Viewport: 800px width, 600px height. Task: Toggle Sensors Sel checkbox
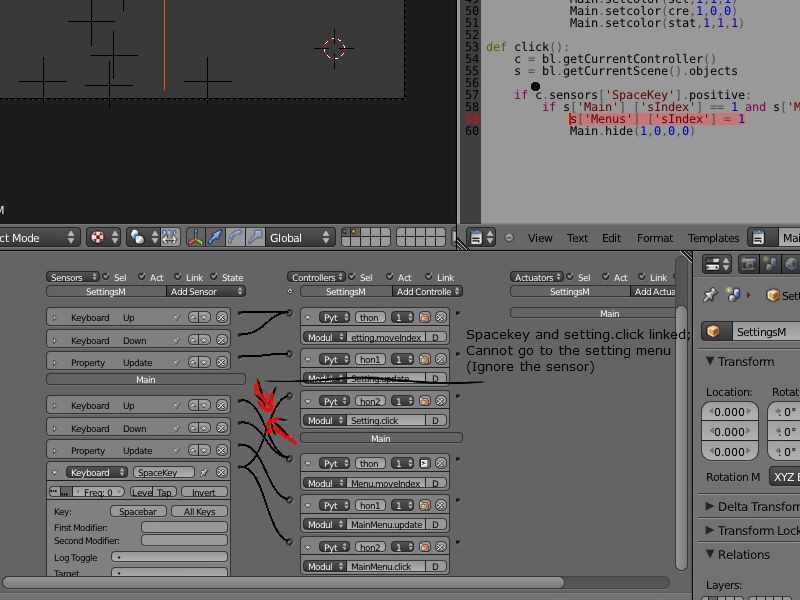coord(106,277)
